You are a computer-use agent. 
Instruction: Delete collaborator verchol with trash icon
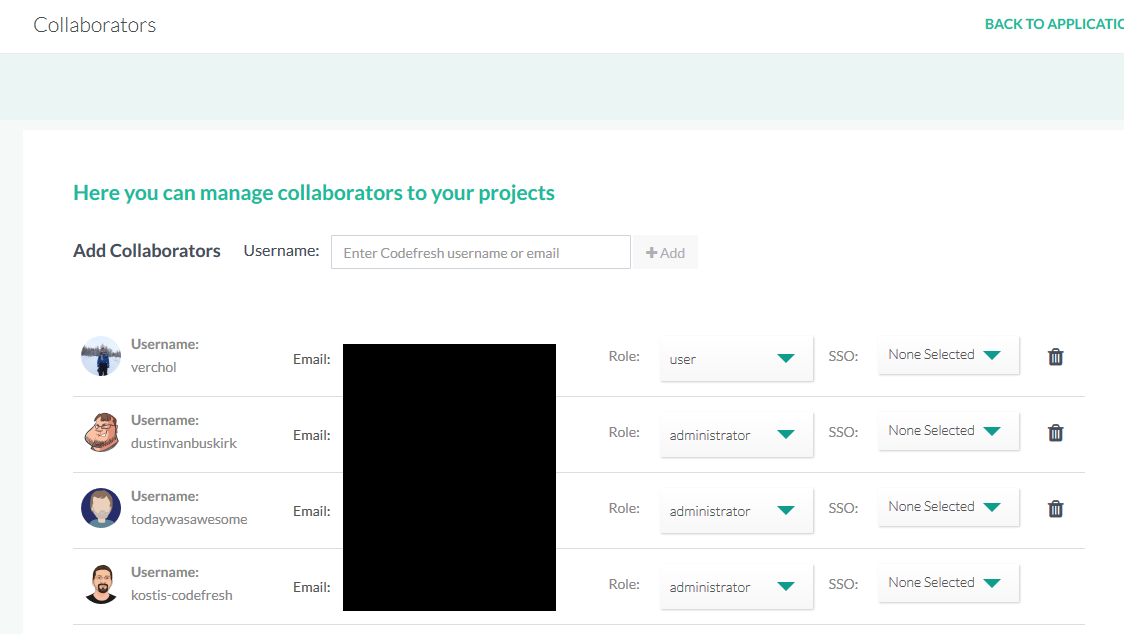coord(1055,357)
